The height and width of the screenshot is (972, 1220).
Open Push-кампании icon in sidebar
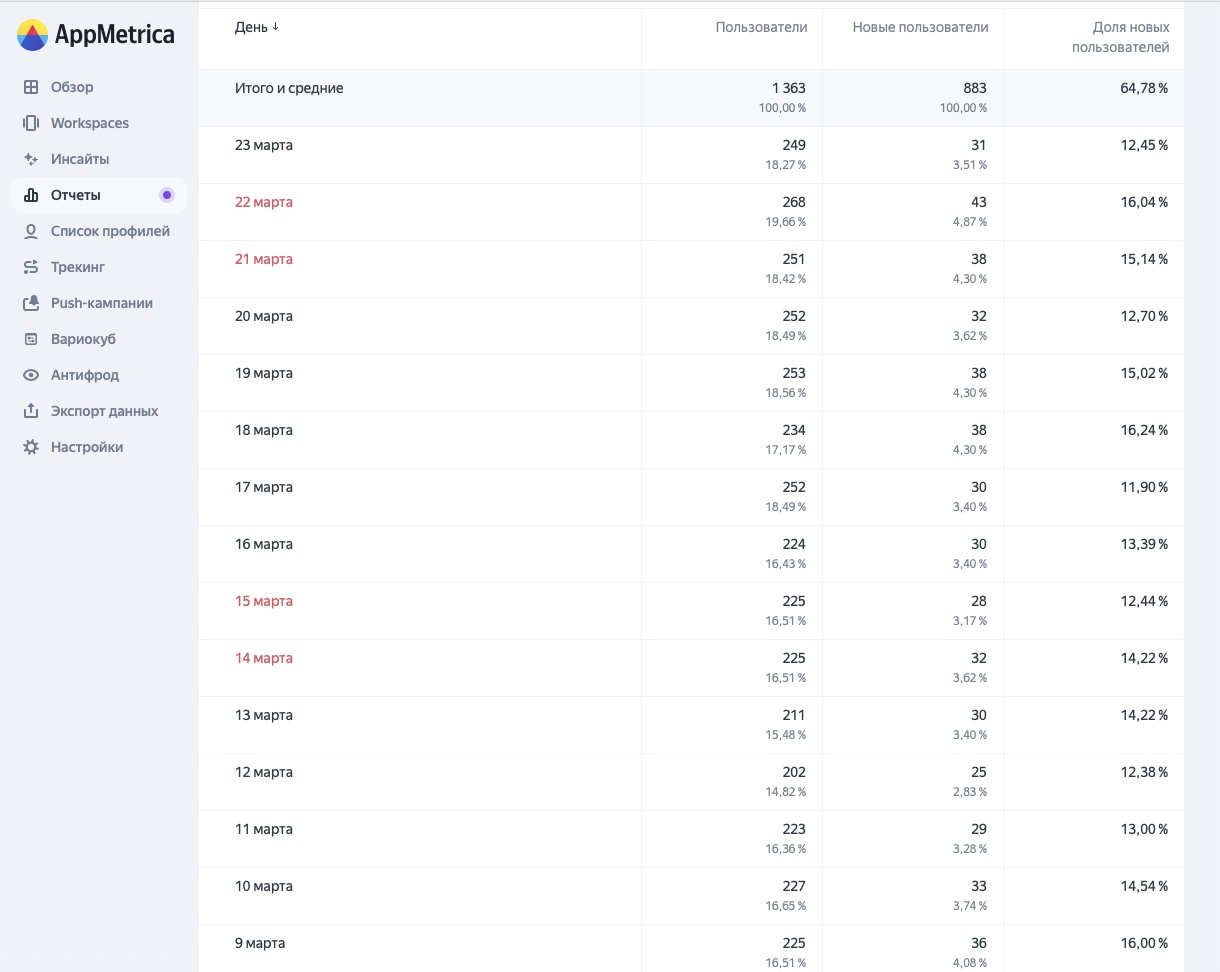(x=31, y=303)
